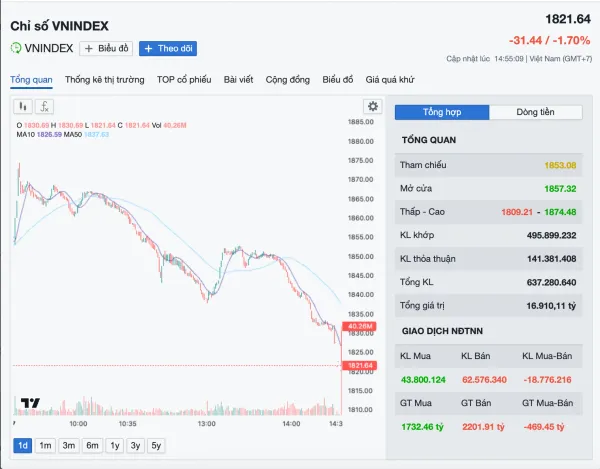600x469 pixels.
Task: Select the 3y time range
Action: pos(135,445)
